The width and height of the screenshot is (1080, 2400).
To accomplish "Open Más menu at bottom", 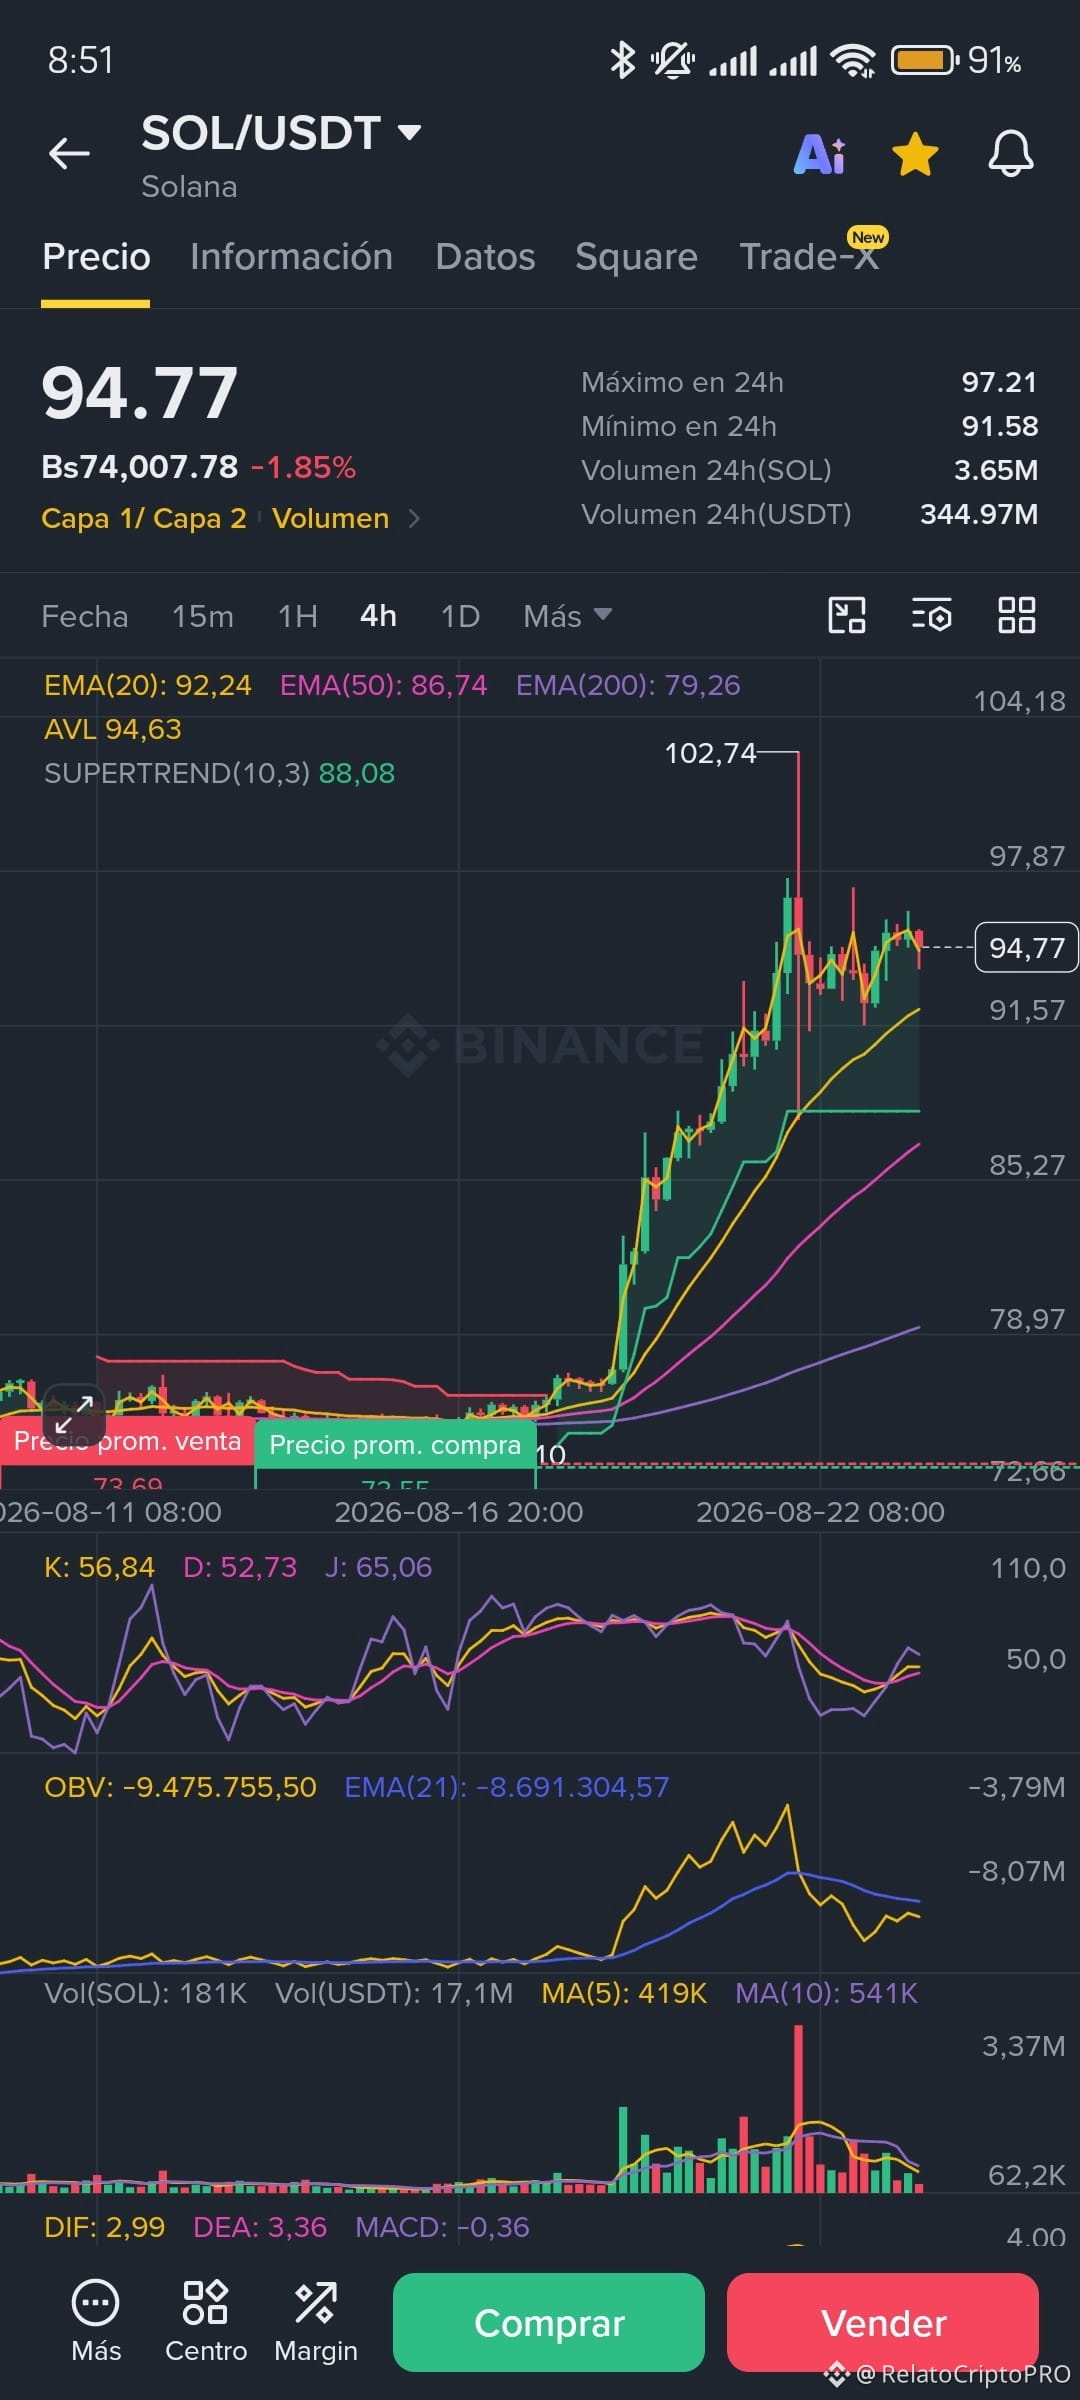I will click(96, 2322).
